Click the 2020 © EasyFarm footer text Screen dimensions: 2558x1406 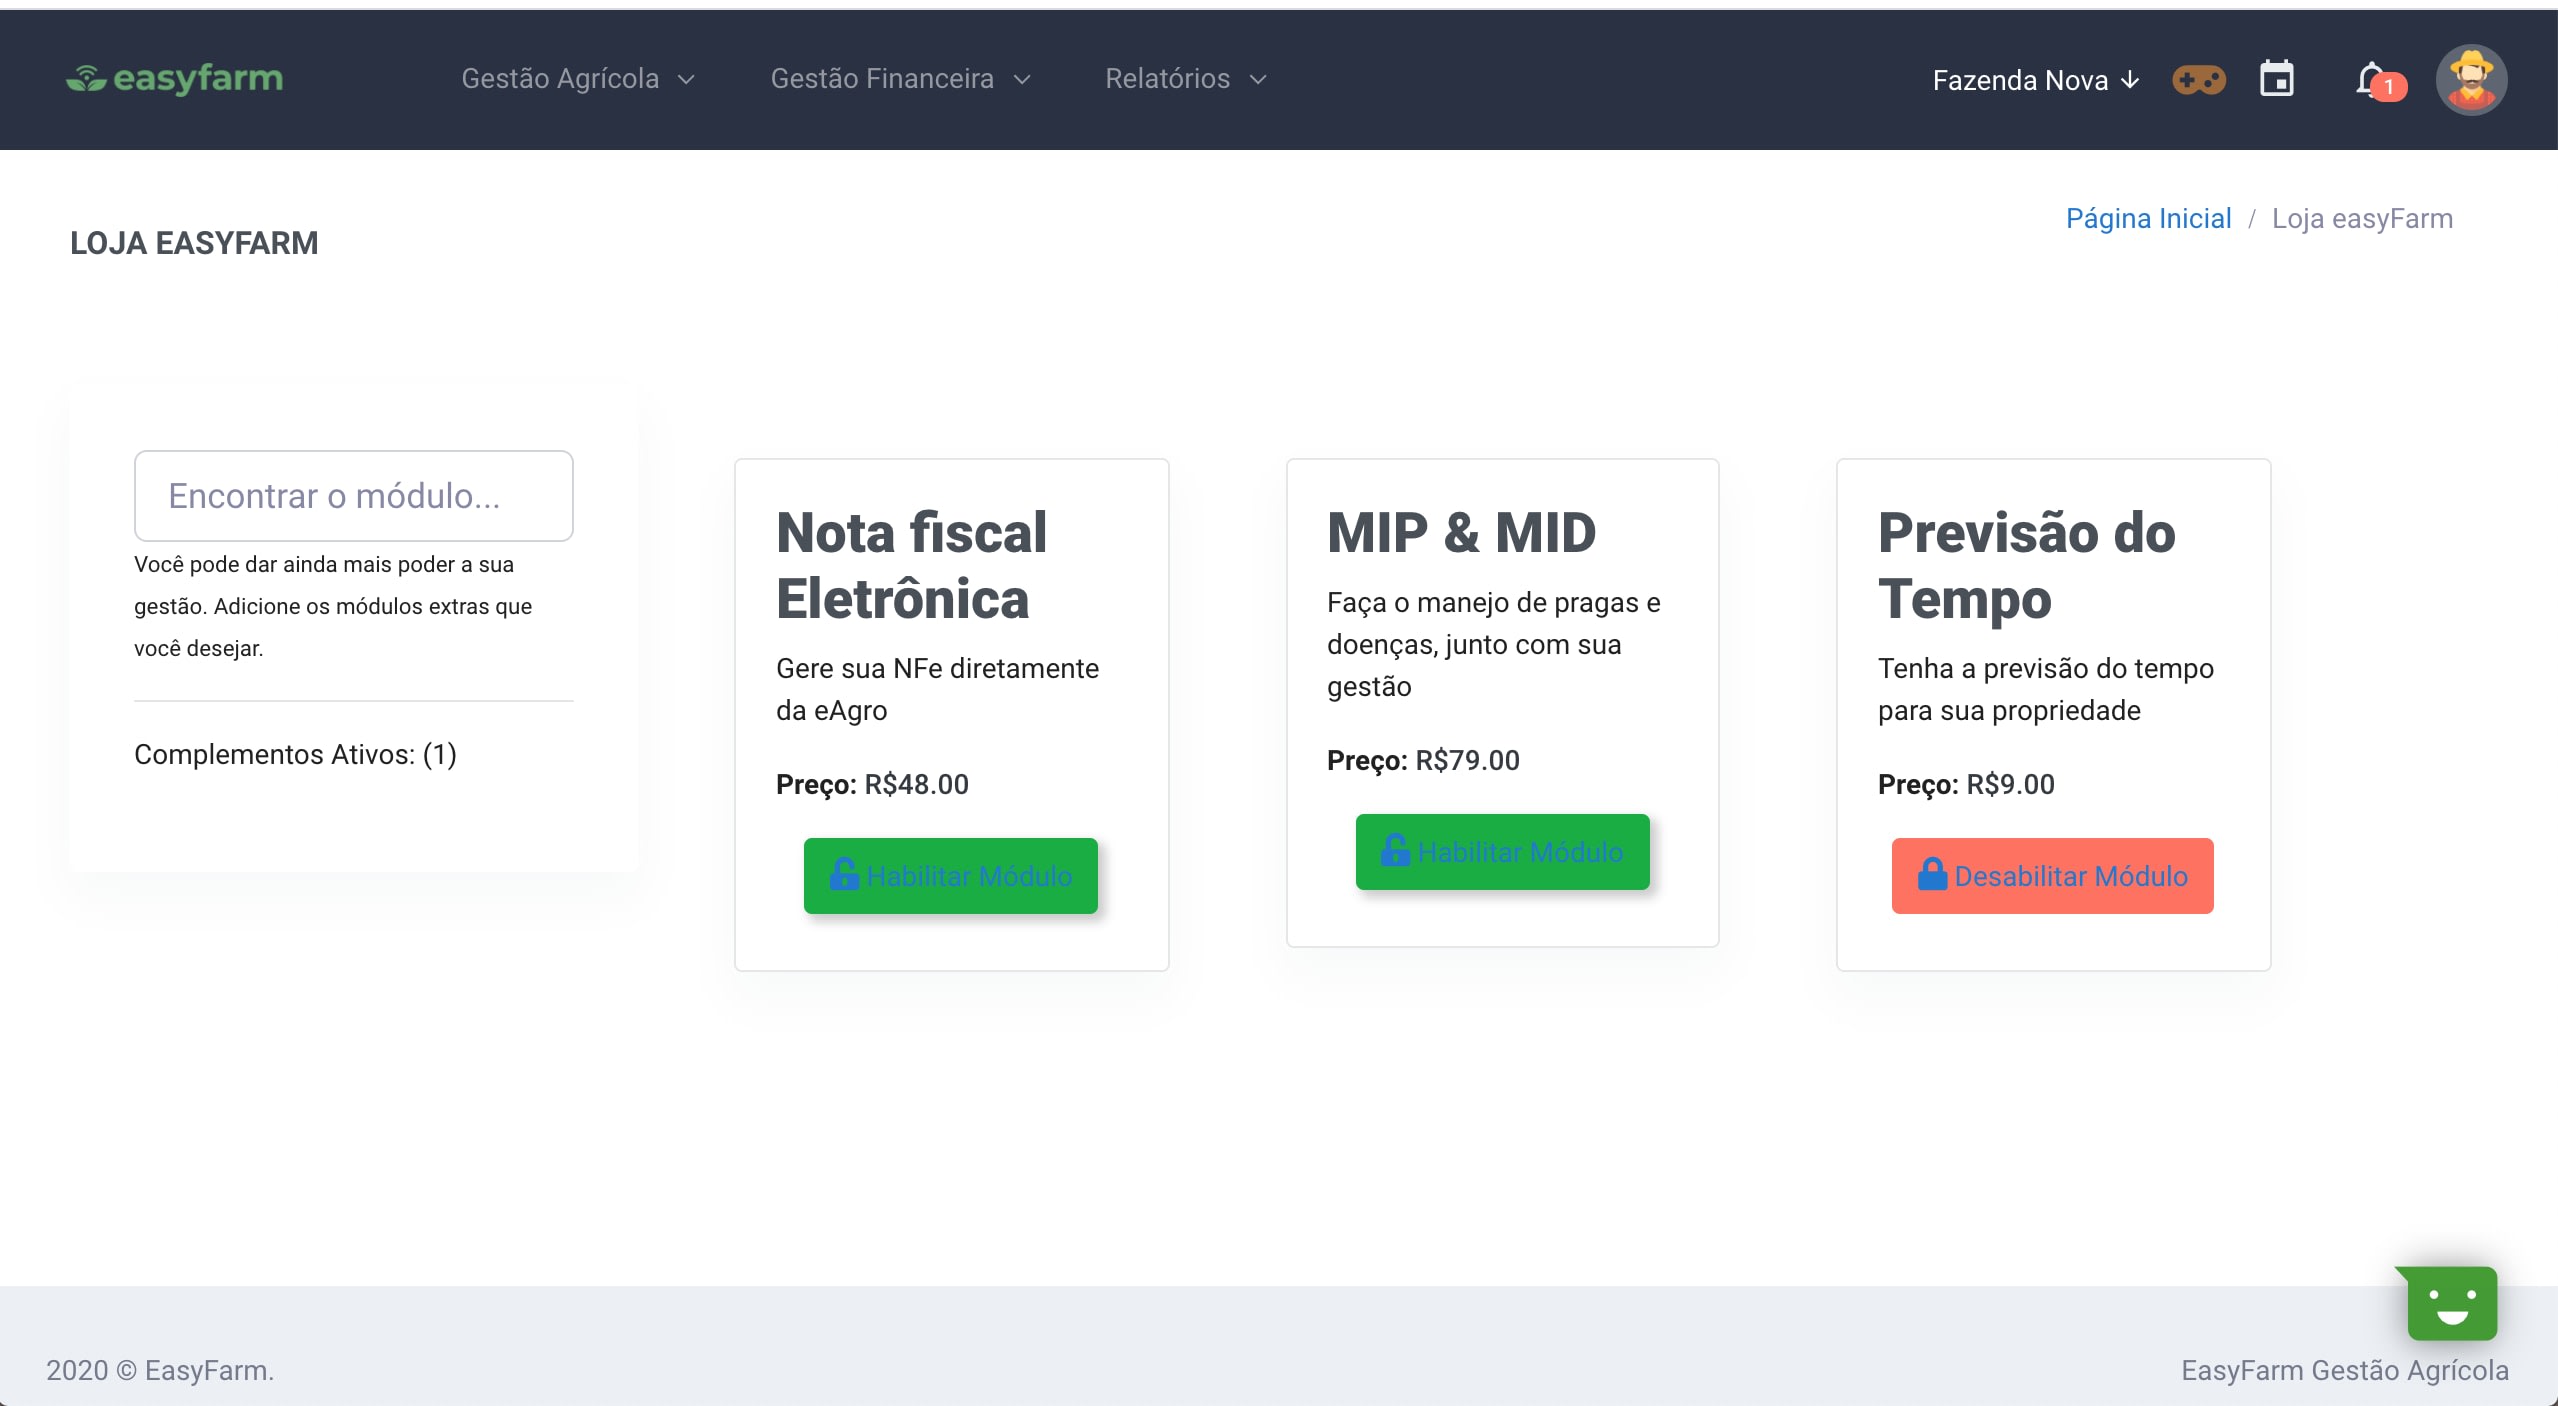[x=160, y=1370]
